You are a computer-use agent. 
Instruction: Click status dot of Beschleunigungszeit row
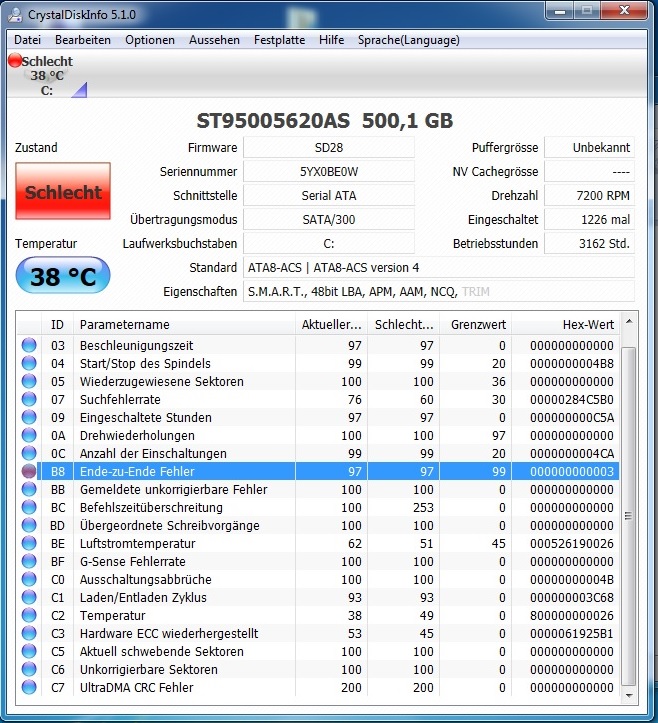click(x=29, y=345)
